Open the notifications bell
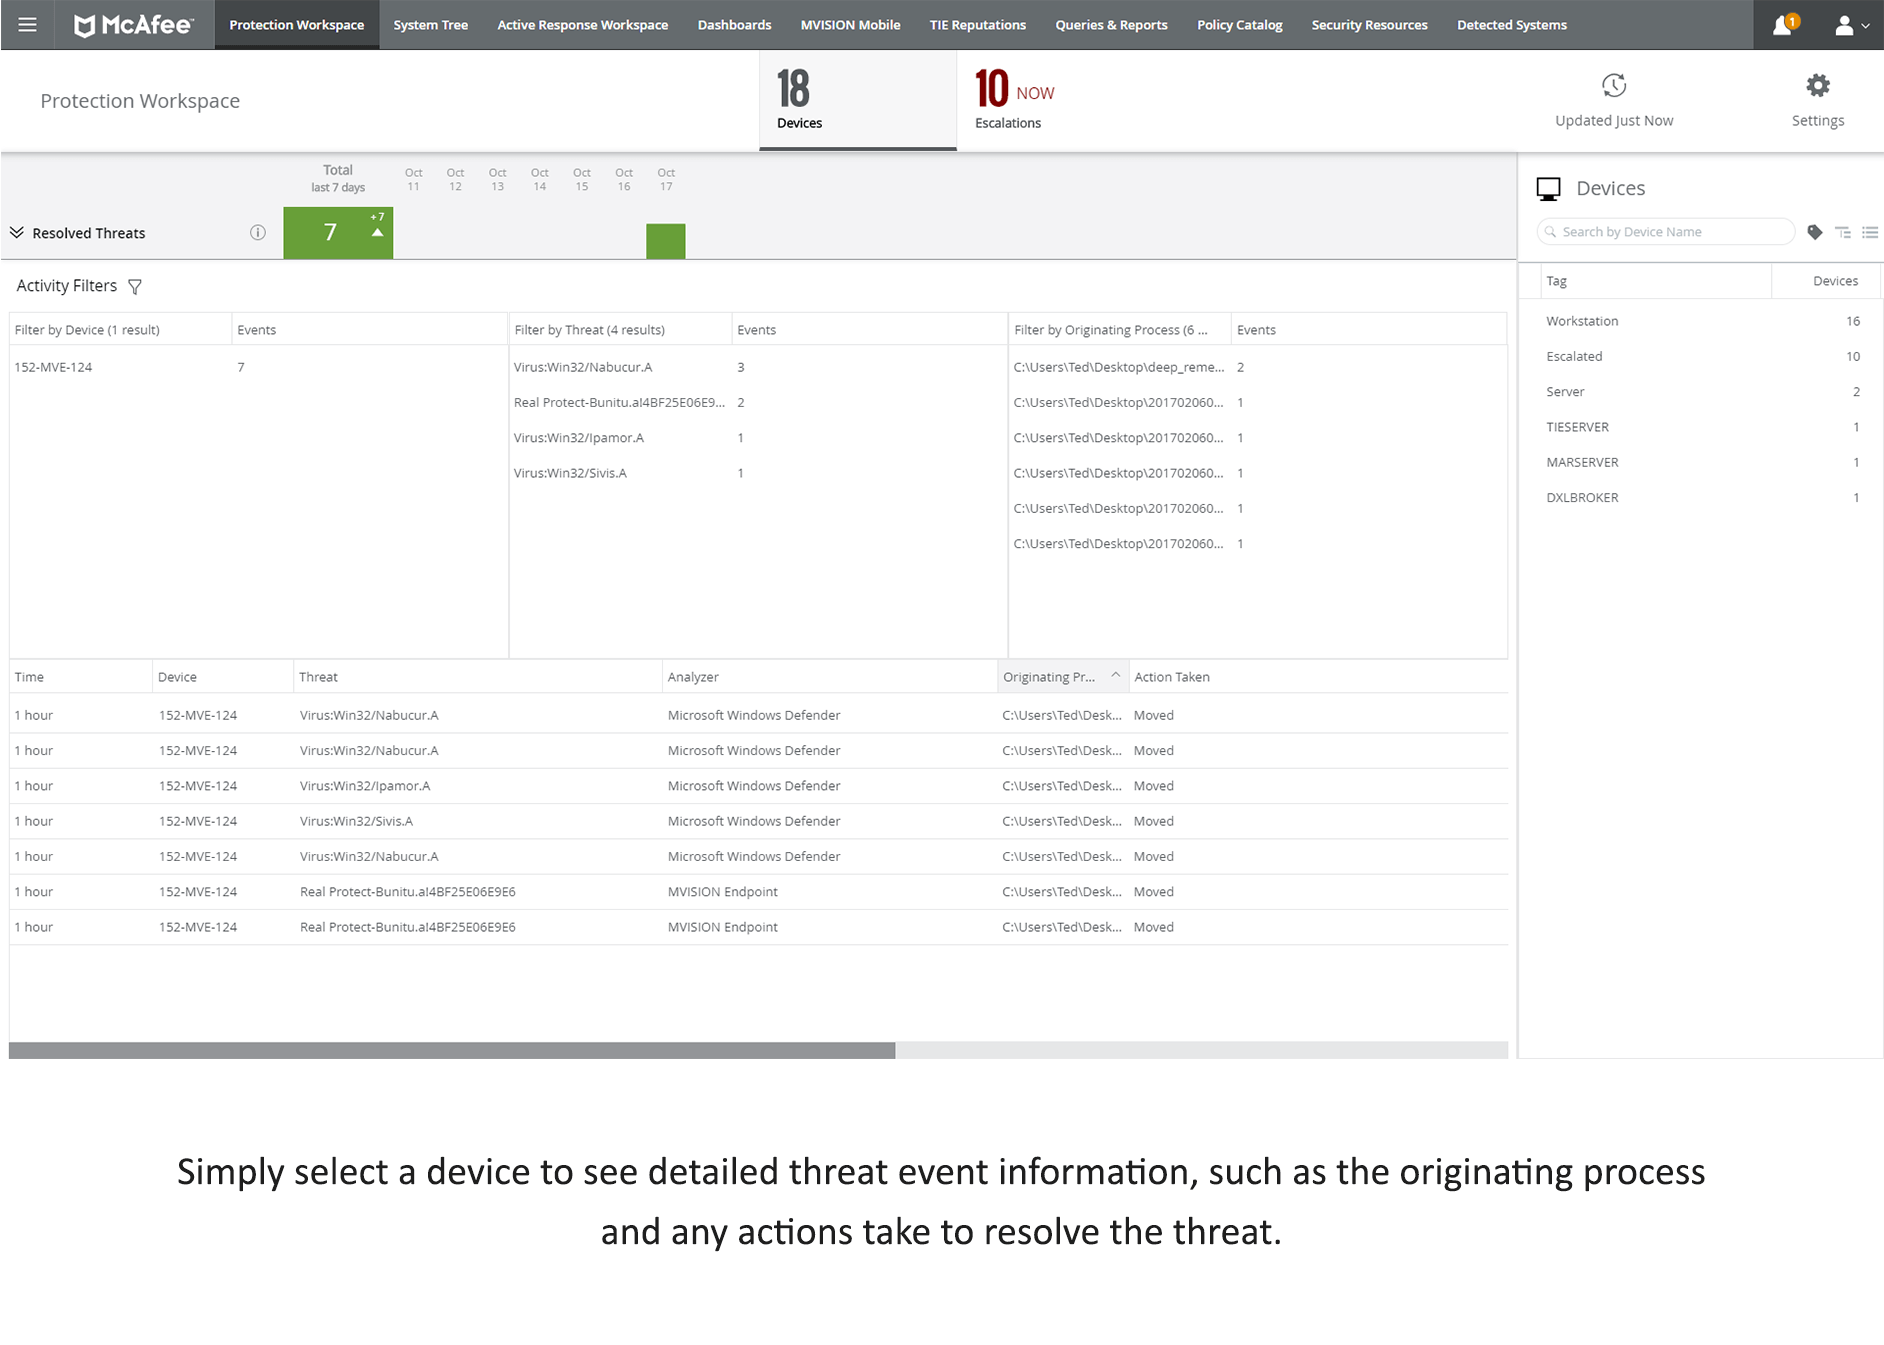The height and width of the screenshot is (1345, 1884). pos(1783,25)
